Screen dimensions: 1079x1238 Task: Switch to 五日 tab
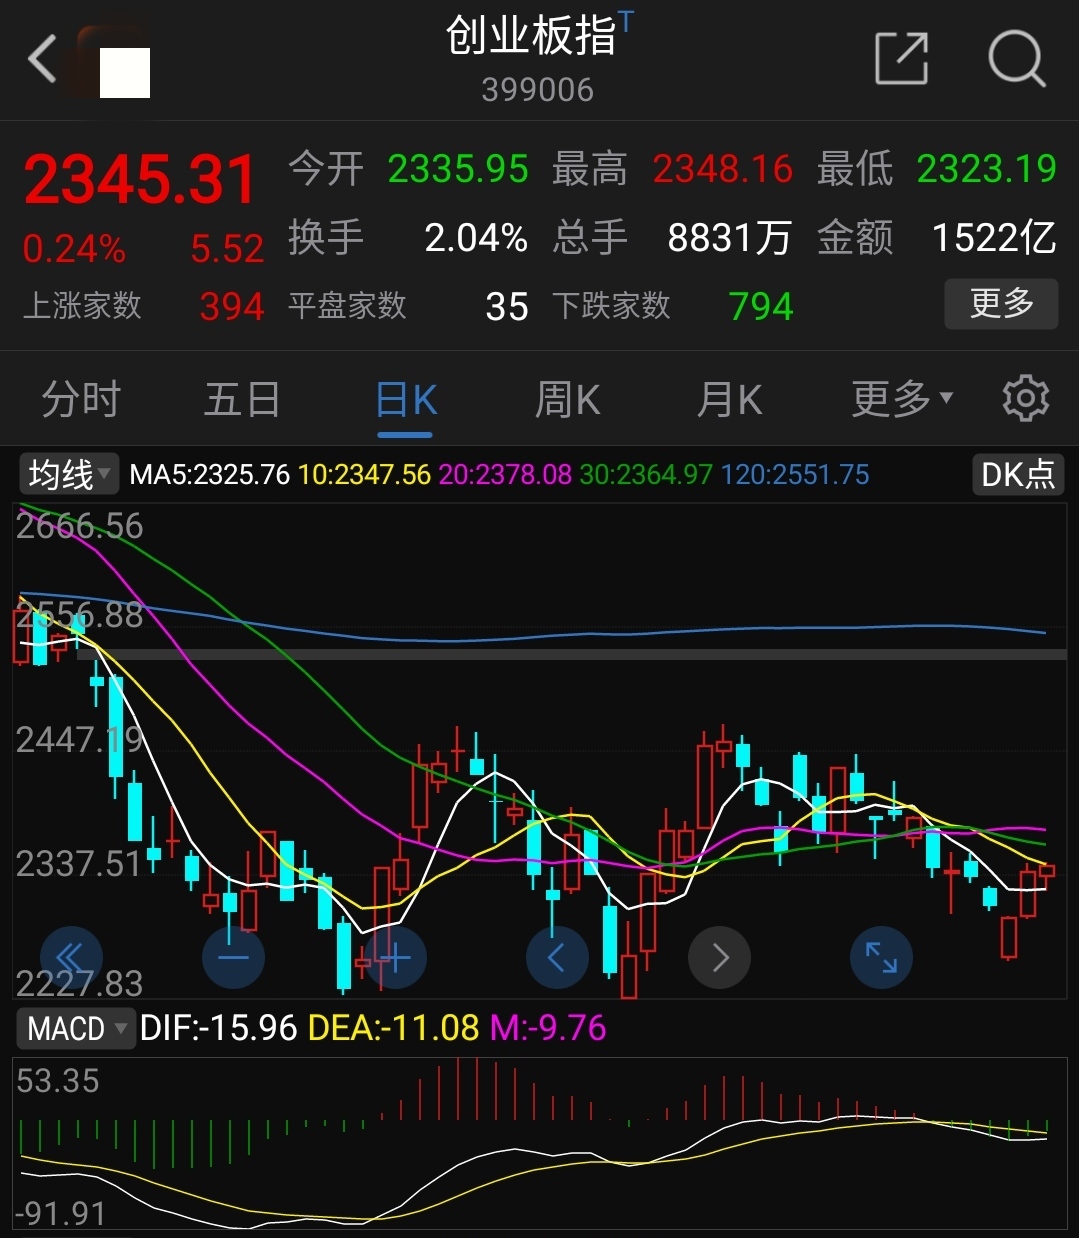(242, 399)
